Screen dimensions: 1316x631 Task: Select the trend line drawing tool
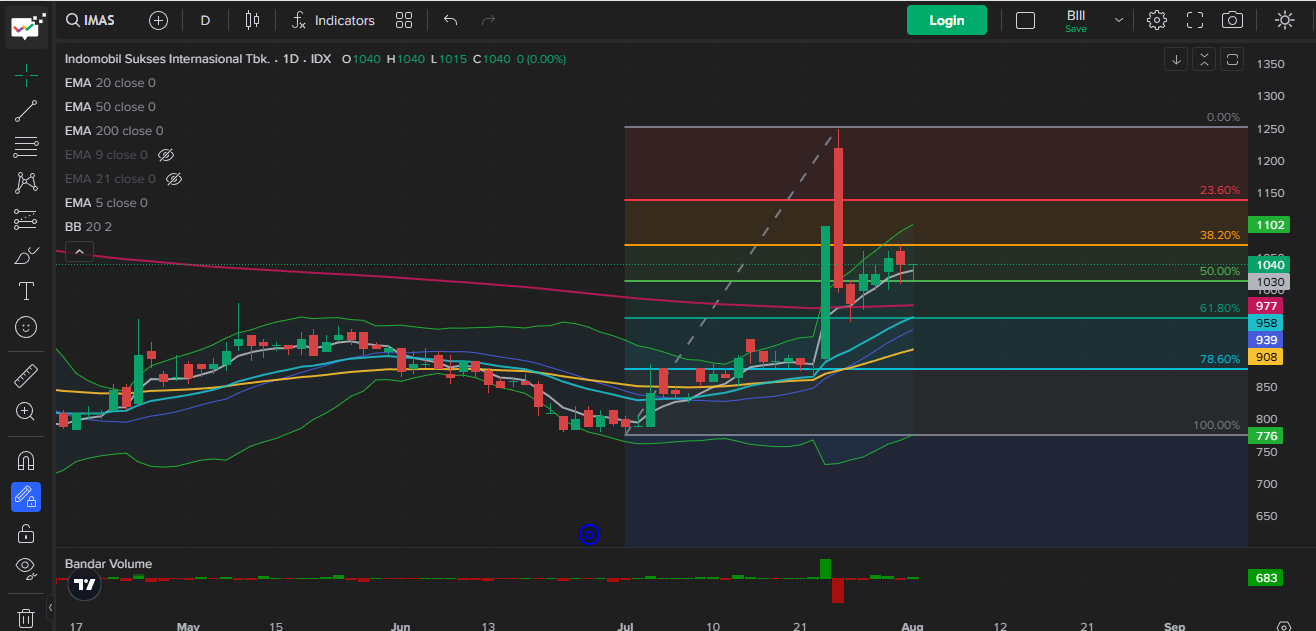[x=27, y=111]
